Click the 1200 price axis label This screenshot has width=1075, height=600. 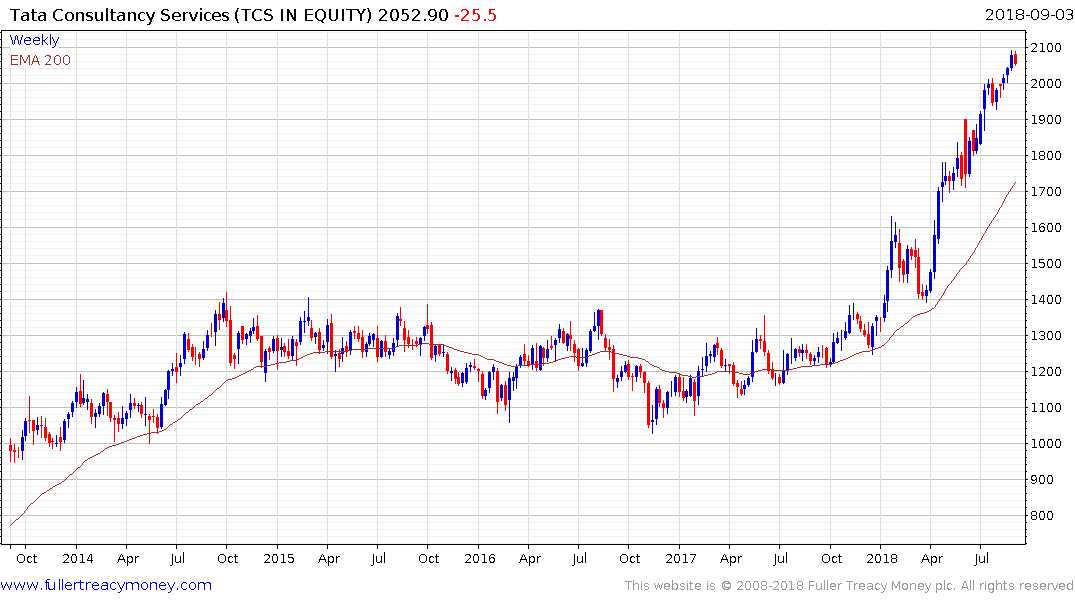1046,372
